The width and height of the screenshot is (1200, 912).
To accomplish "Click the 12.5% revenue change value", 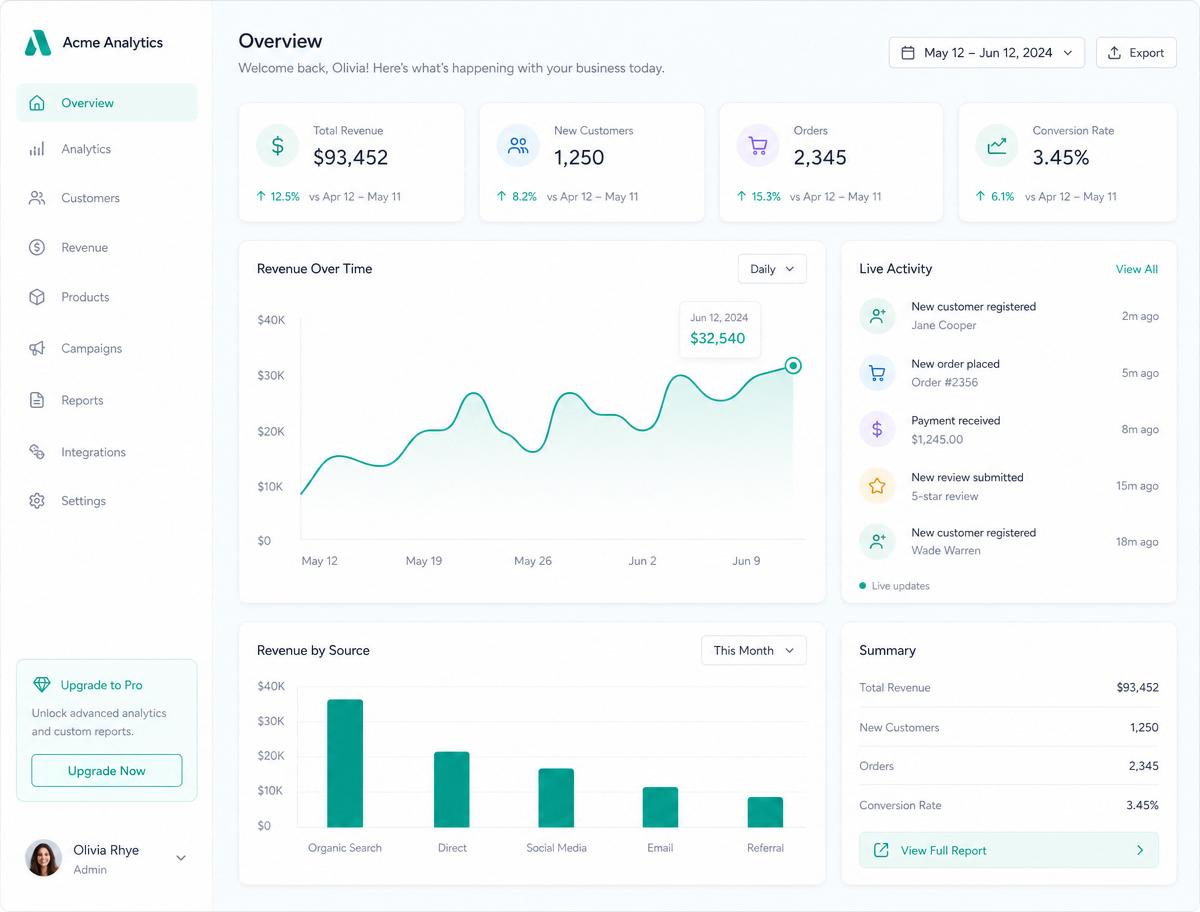I will (285, 197).
